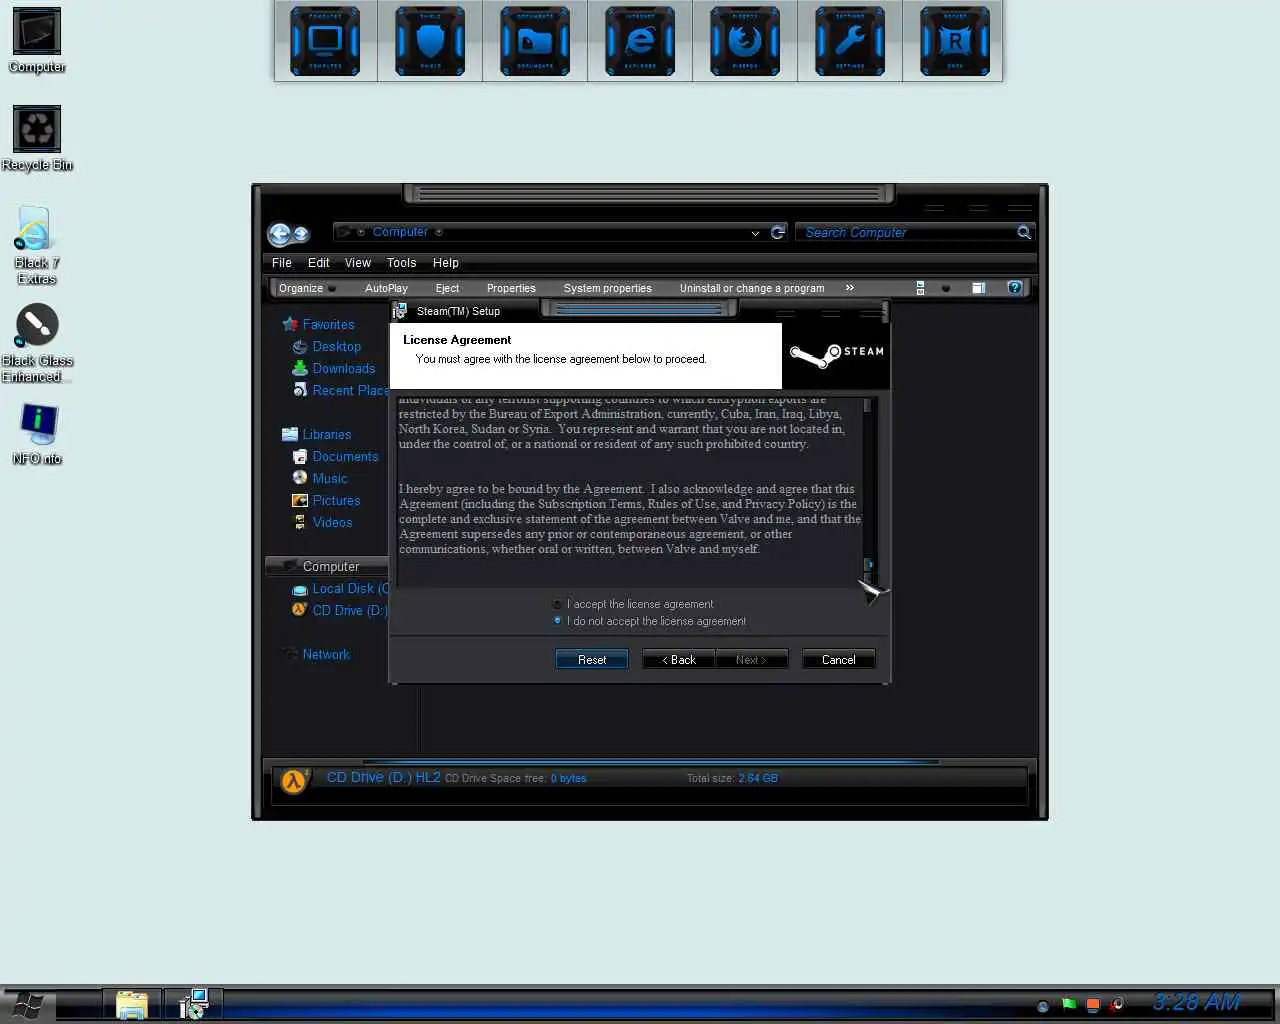This screenshot has height=1024, width=1280.
Task: Select CD Drive (D:) in navigation pane
Action: click(x=339, y=610)
